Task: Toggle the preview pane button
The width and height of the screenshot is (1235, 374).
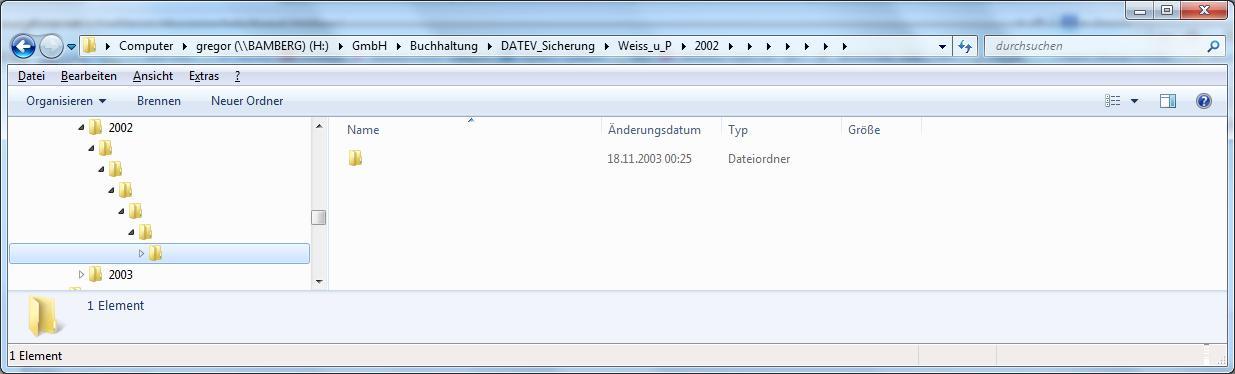Action: tap(1167, 101)
